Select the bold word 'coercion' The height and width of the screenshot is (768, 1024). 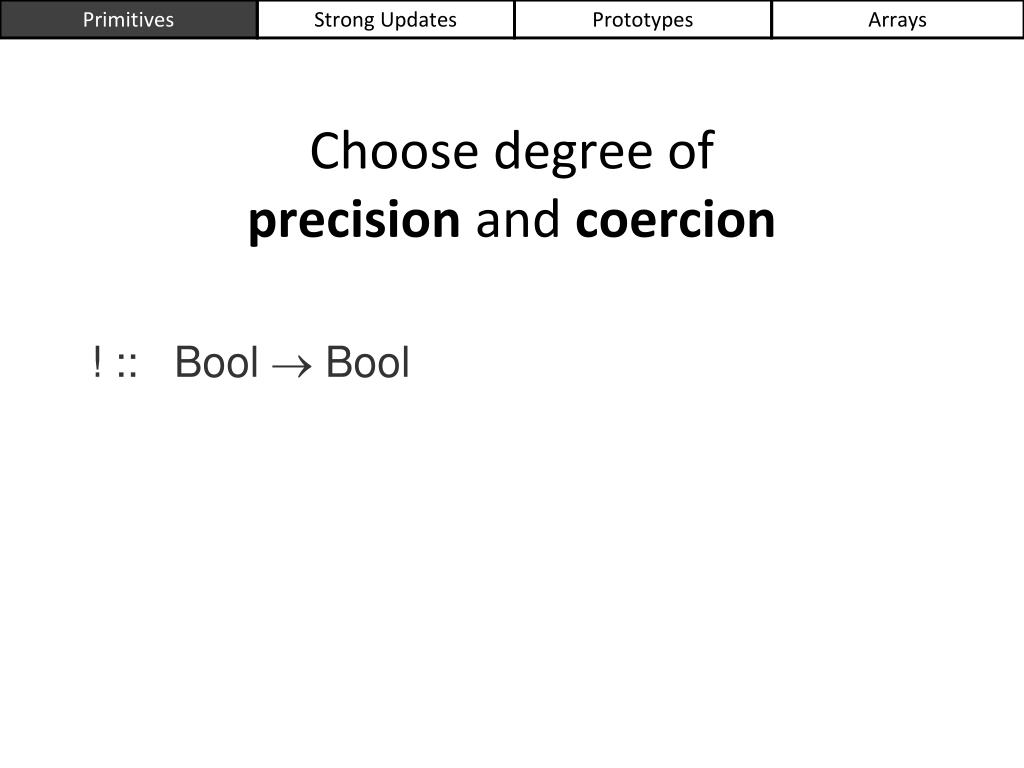[675, 219]
